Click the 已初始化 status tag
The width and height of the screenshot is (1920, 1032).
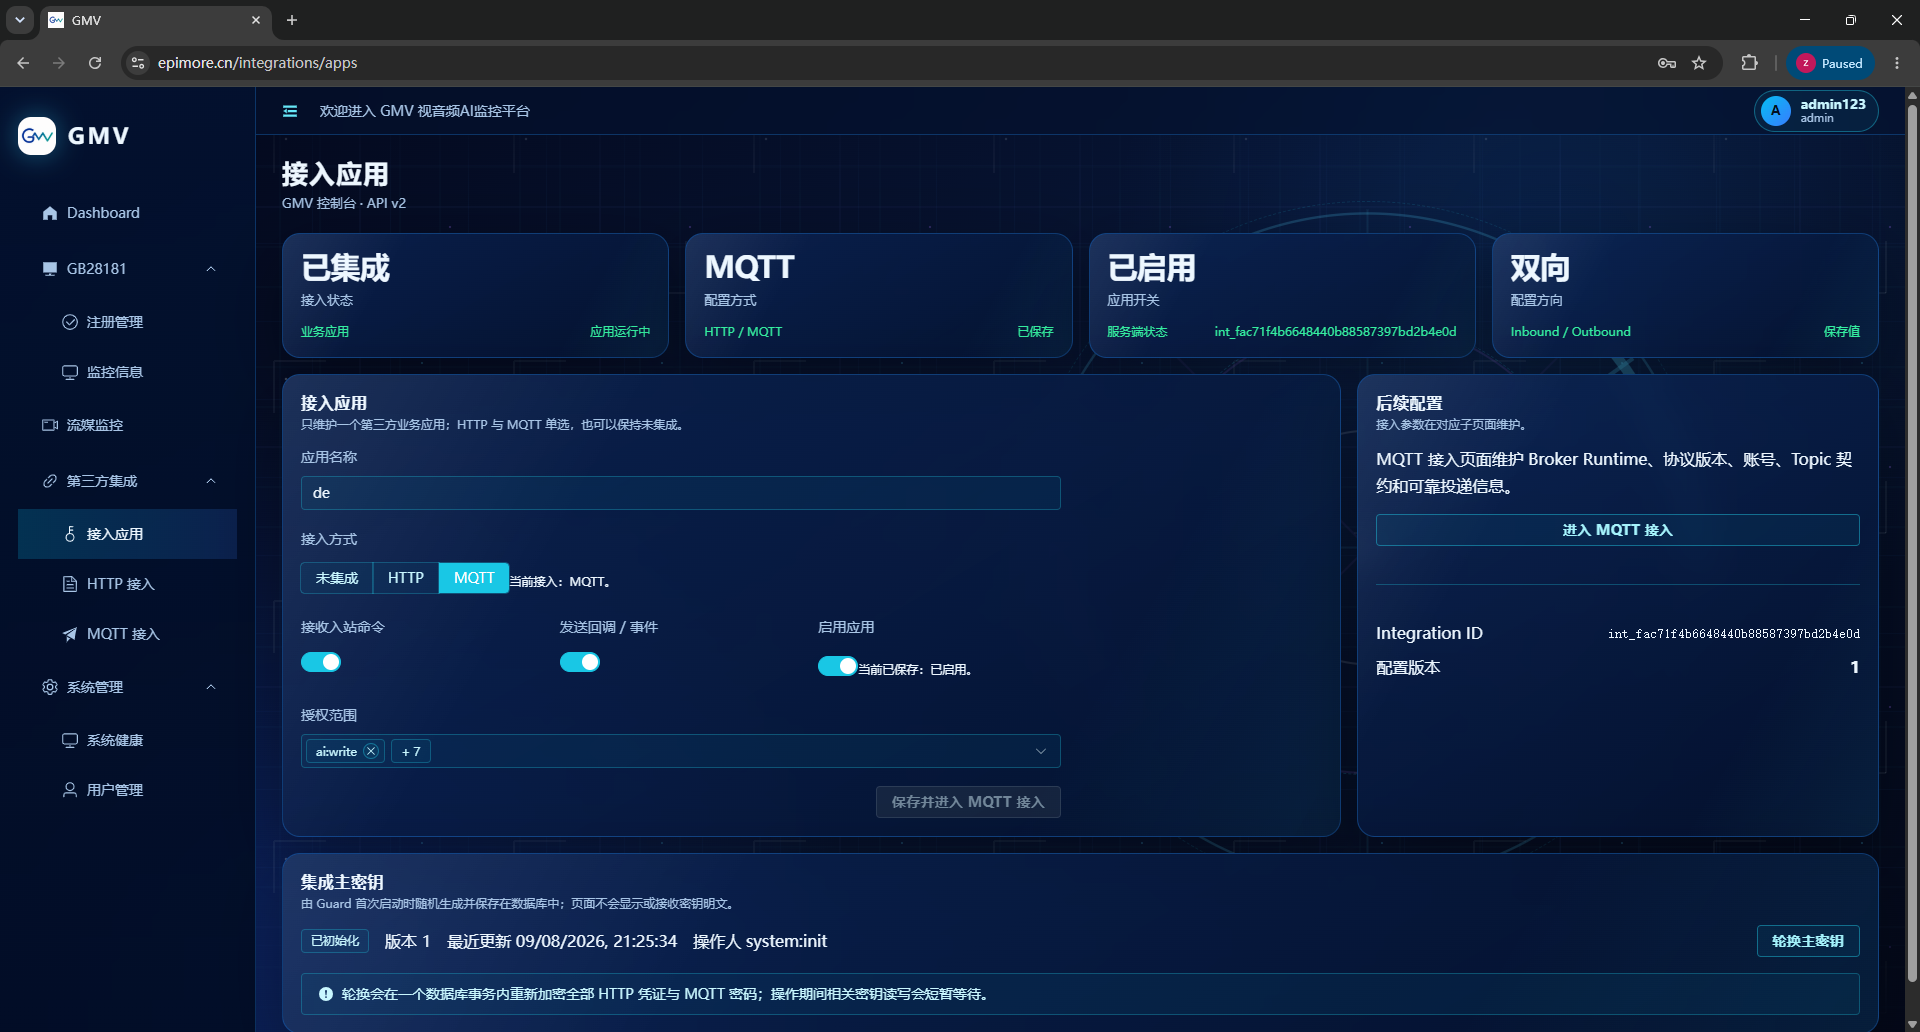[x=335, y=941]
